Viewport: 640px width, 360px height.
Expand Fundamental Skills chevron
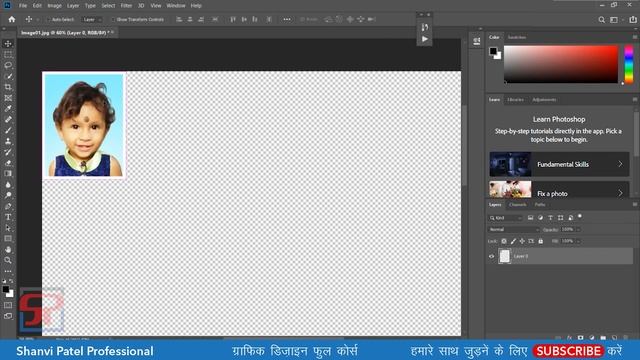click(620, 164)
